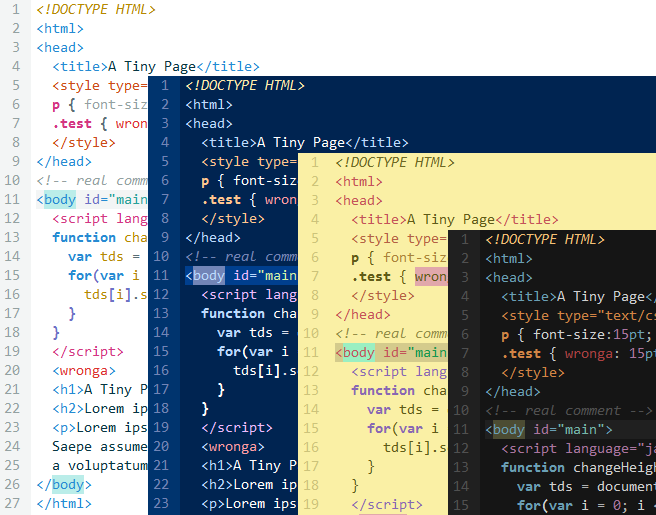Image resolution: width=656 pixels, height=515 pixels.
Task: Click line number 27 in white editor gutter
Action: (13, 504)
